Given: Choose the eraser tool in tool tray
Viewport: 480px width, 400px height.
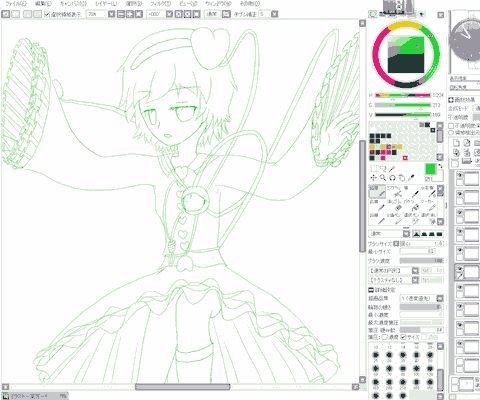Looking at the screenshot, I should (394, 205).
